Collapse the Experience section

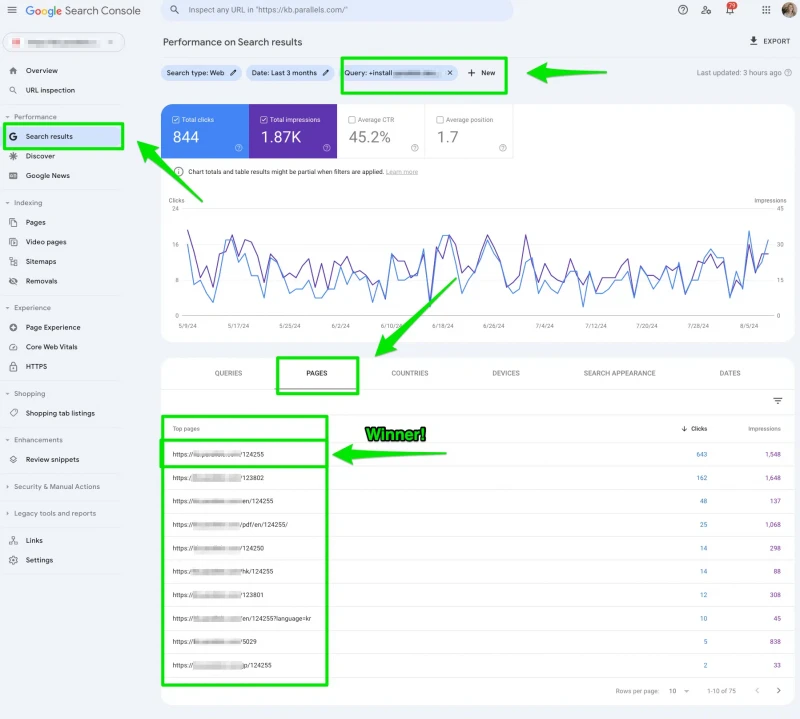click(7, 308)
